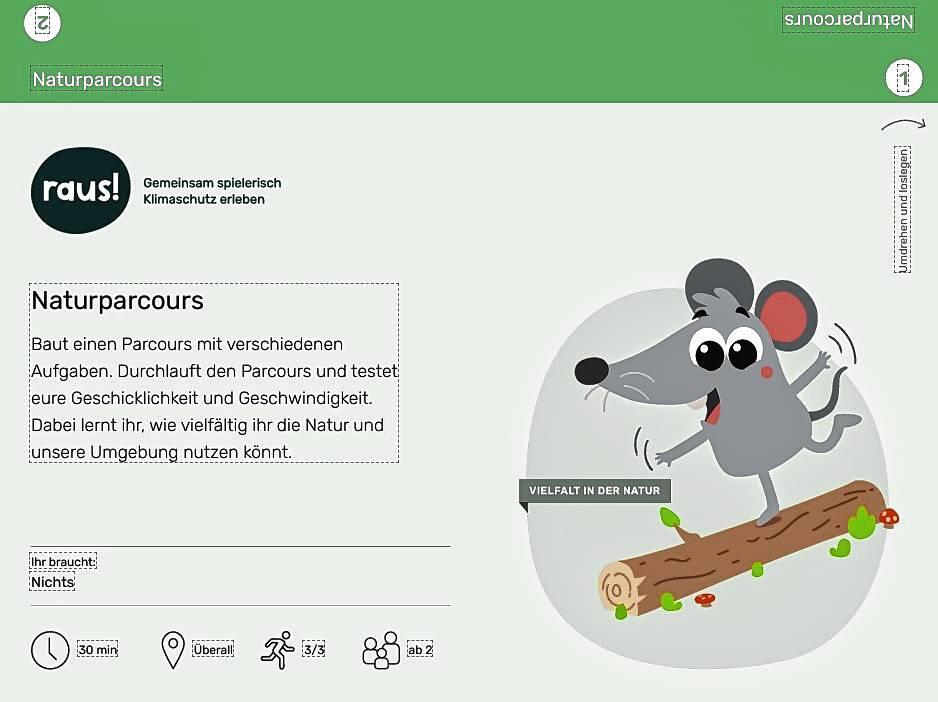The width and height of the screenshot is (938, 702).
Task: Click the '30 min' duration text
Action: point(98,649)
